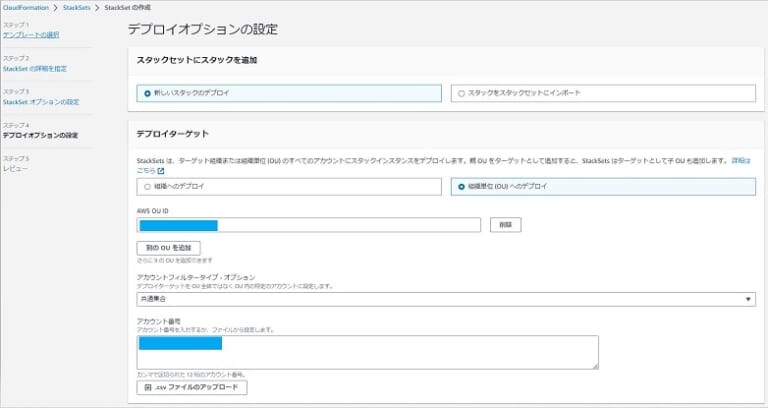Click the resize handle of account number textarea
768x408 pixels.
click(x=595, y=366)
